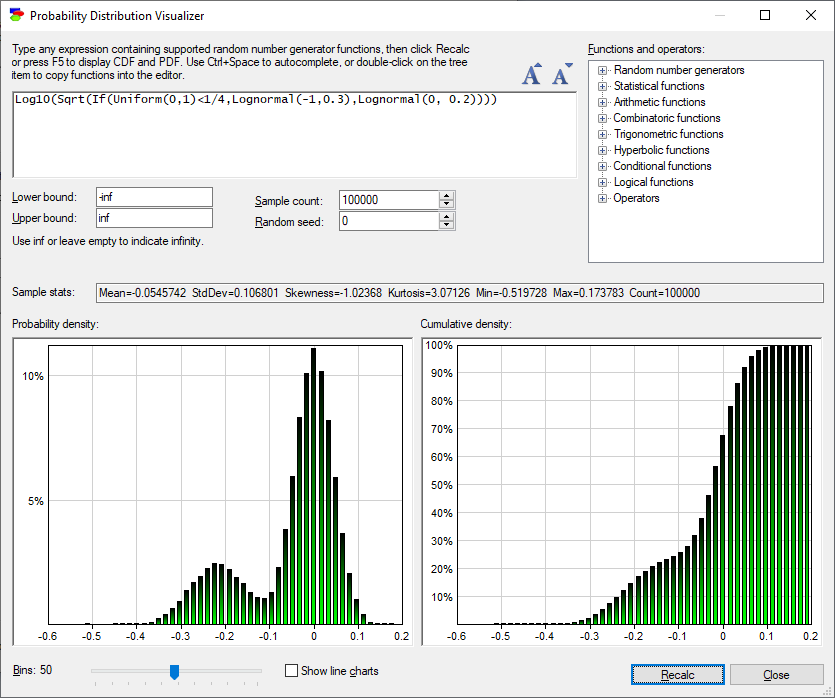Select Statistical functions tree item

(659, 86)
